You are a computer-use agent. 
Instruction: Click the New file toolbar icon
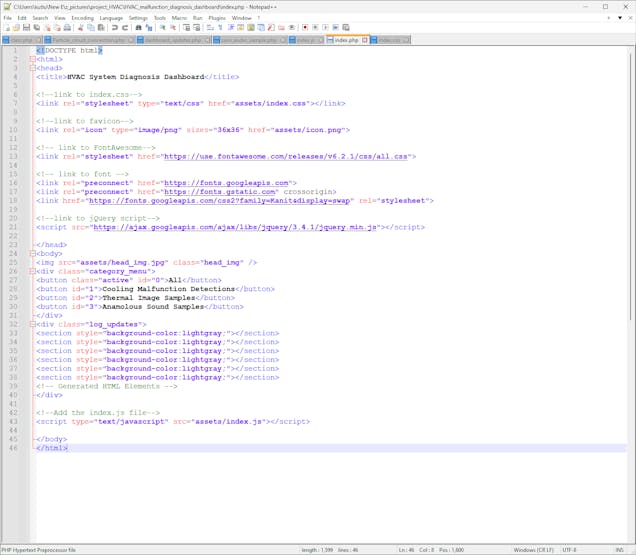[7, 28]
